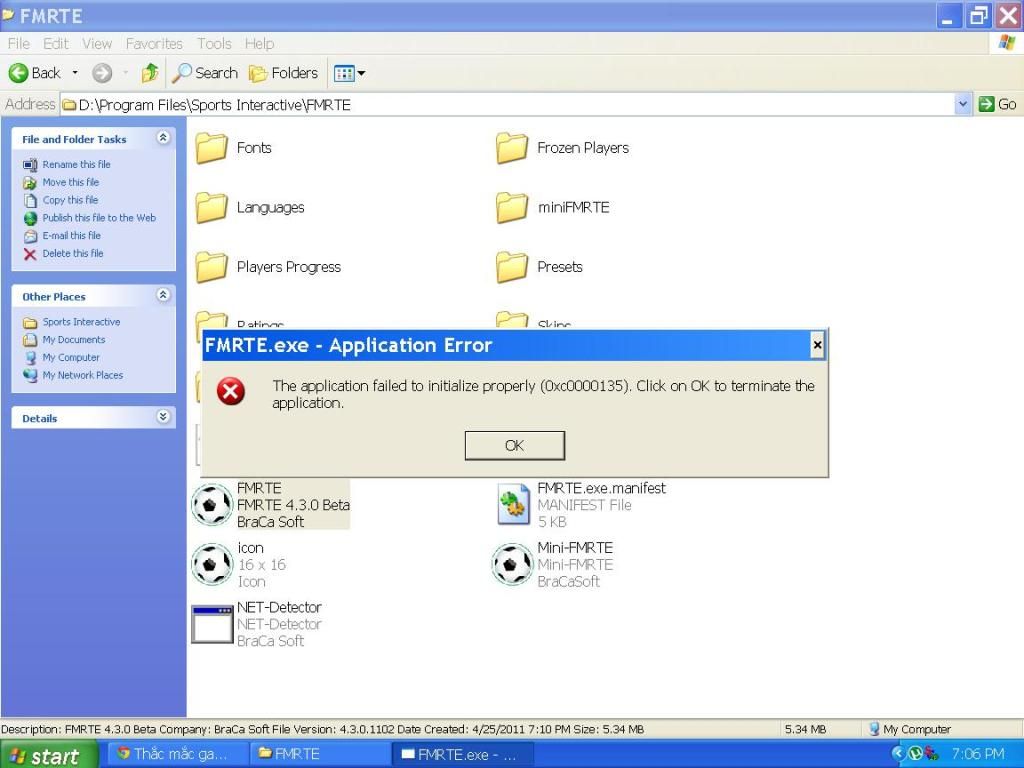Image resolution: width=1024 pixels, height=768 pixels.
Task: Click Copy this file link
Action: (70, 200)
